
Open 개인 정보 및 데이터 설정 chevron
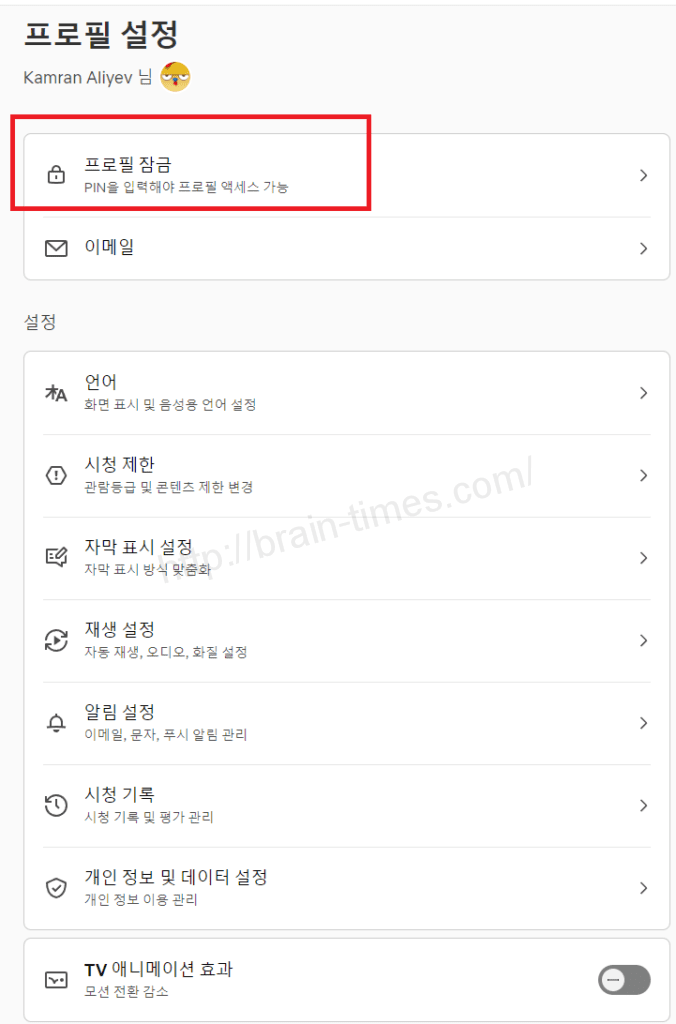coord(643,888)
